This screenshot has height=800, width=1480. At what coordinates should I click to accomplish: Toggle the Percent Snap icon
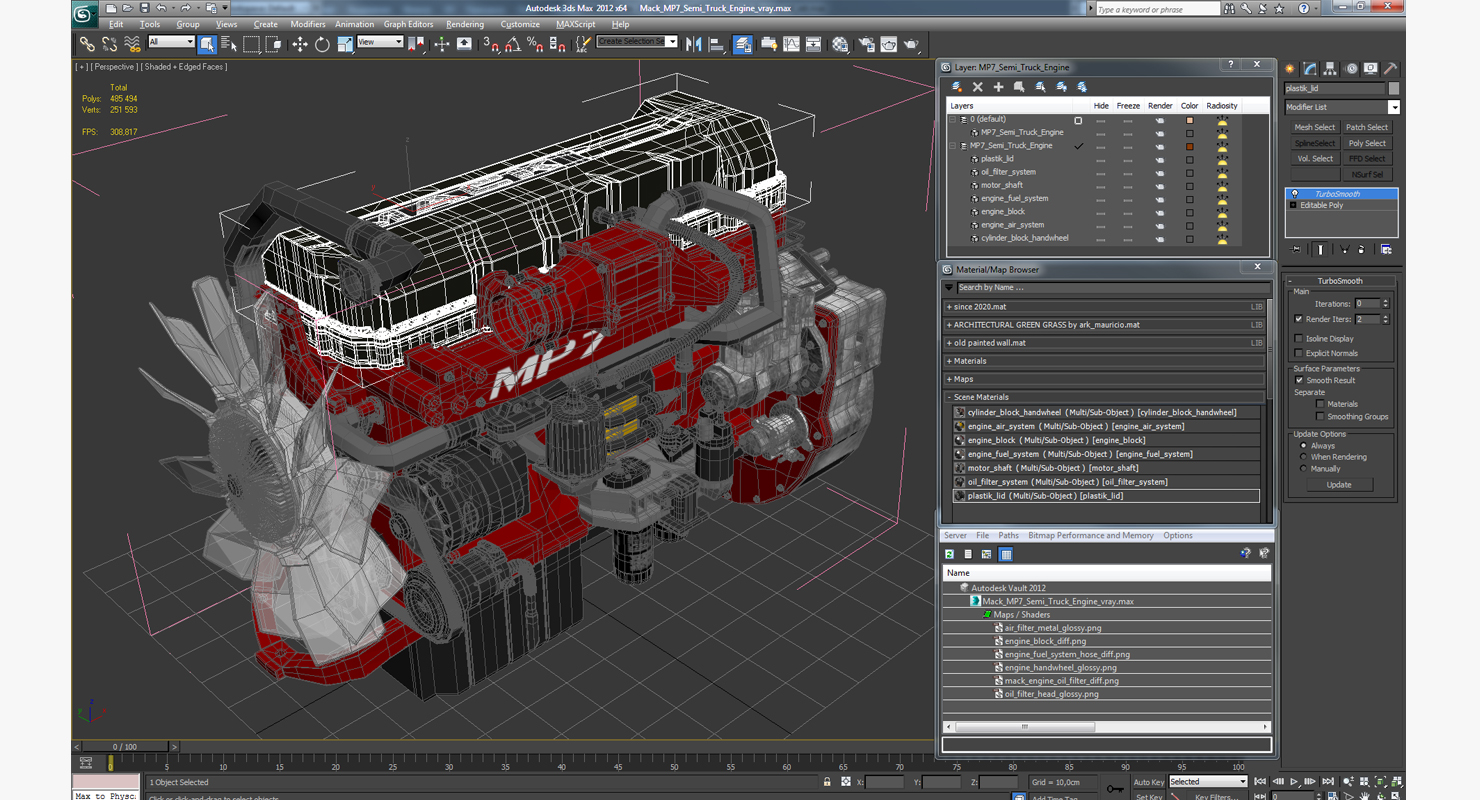(535, 44)
